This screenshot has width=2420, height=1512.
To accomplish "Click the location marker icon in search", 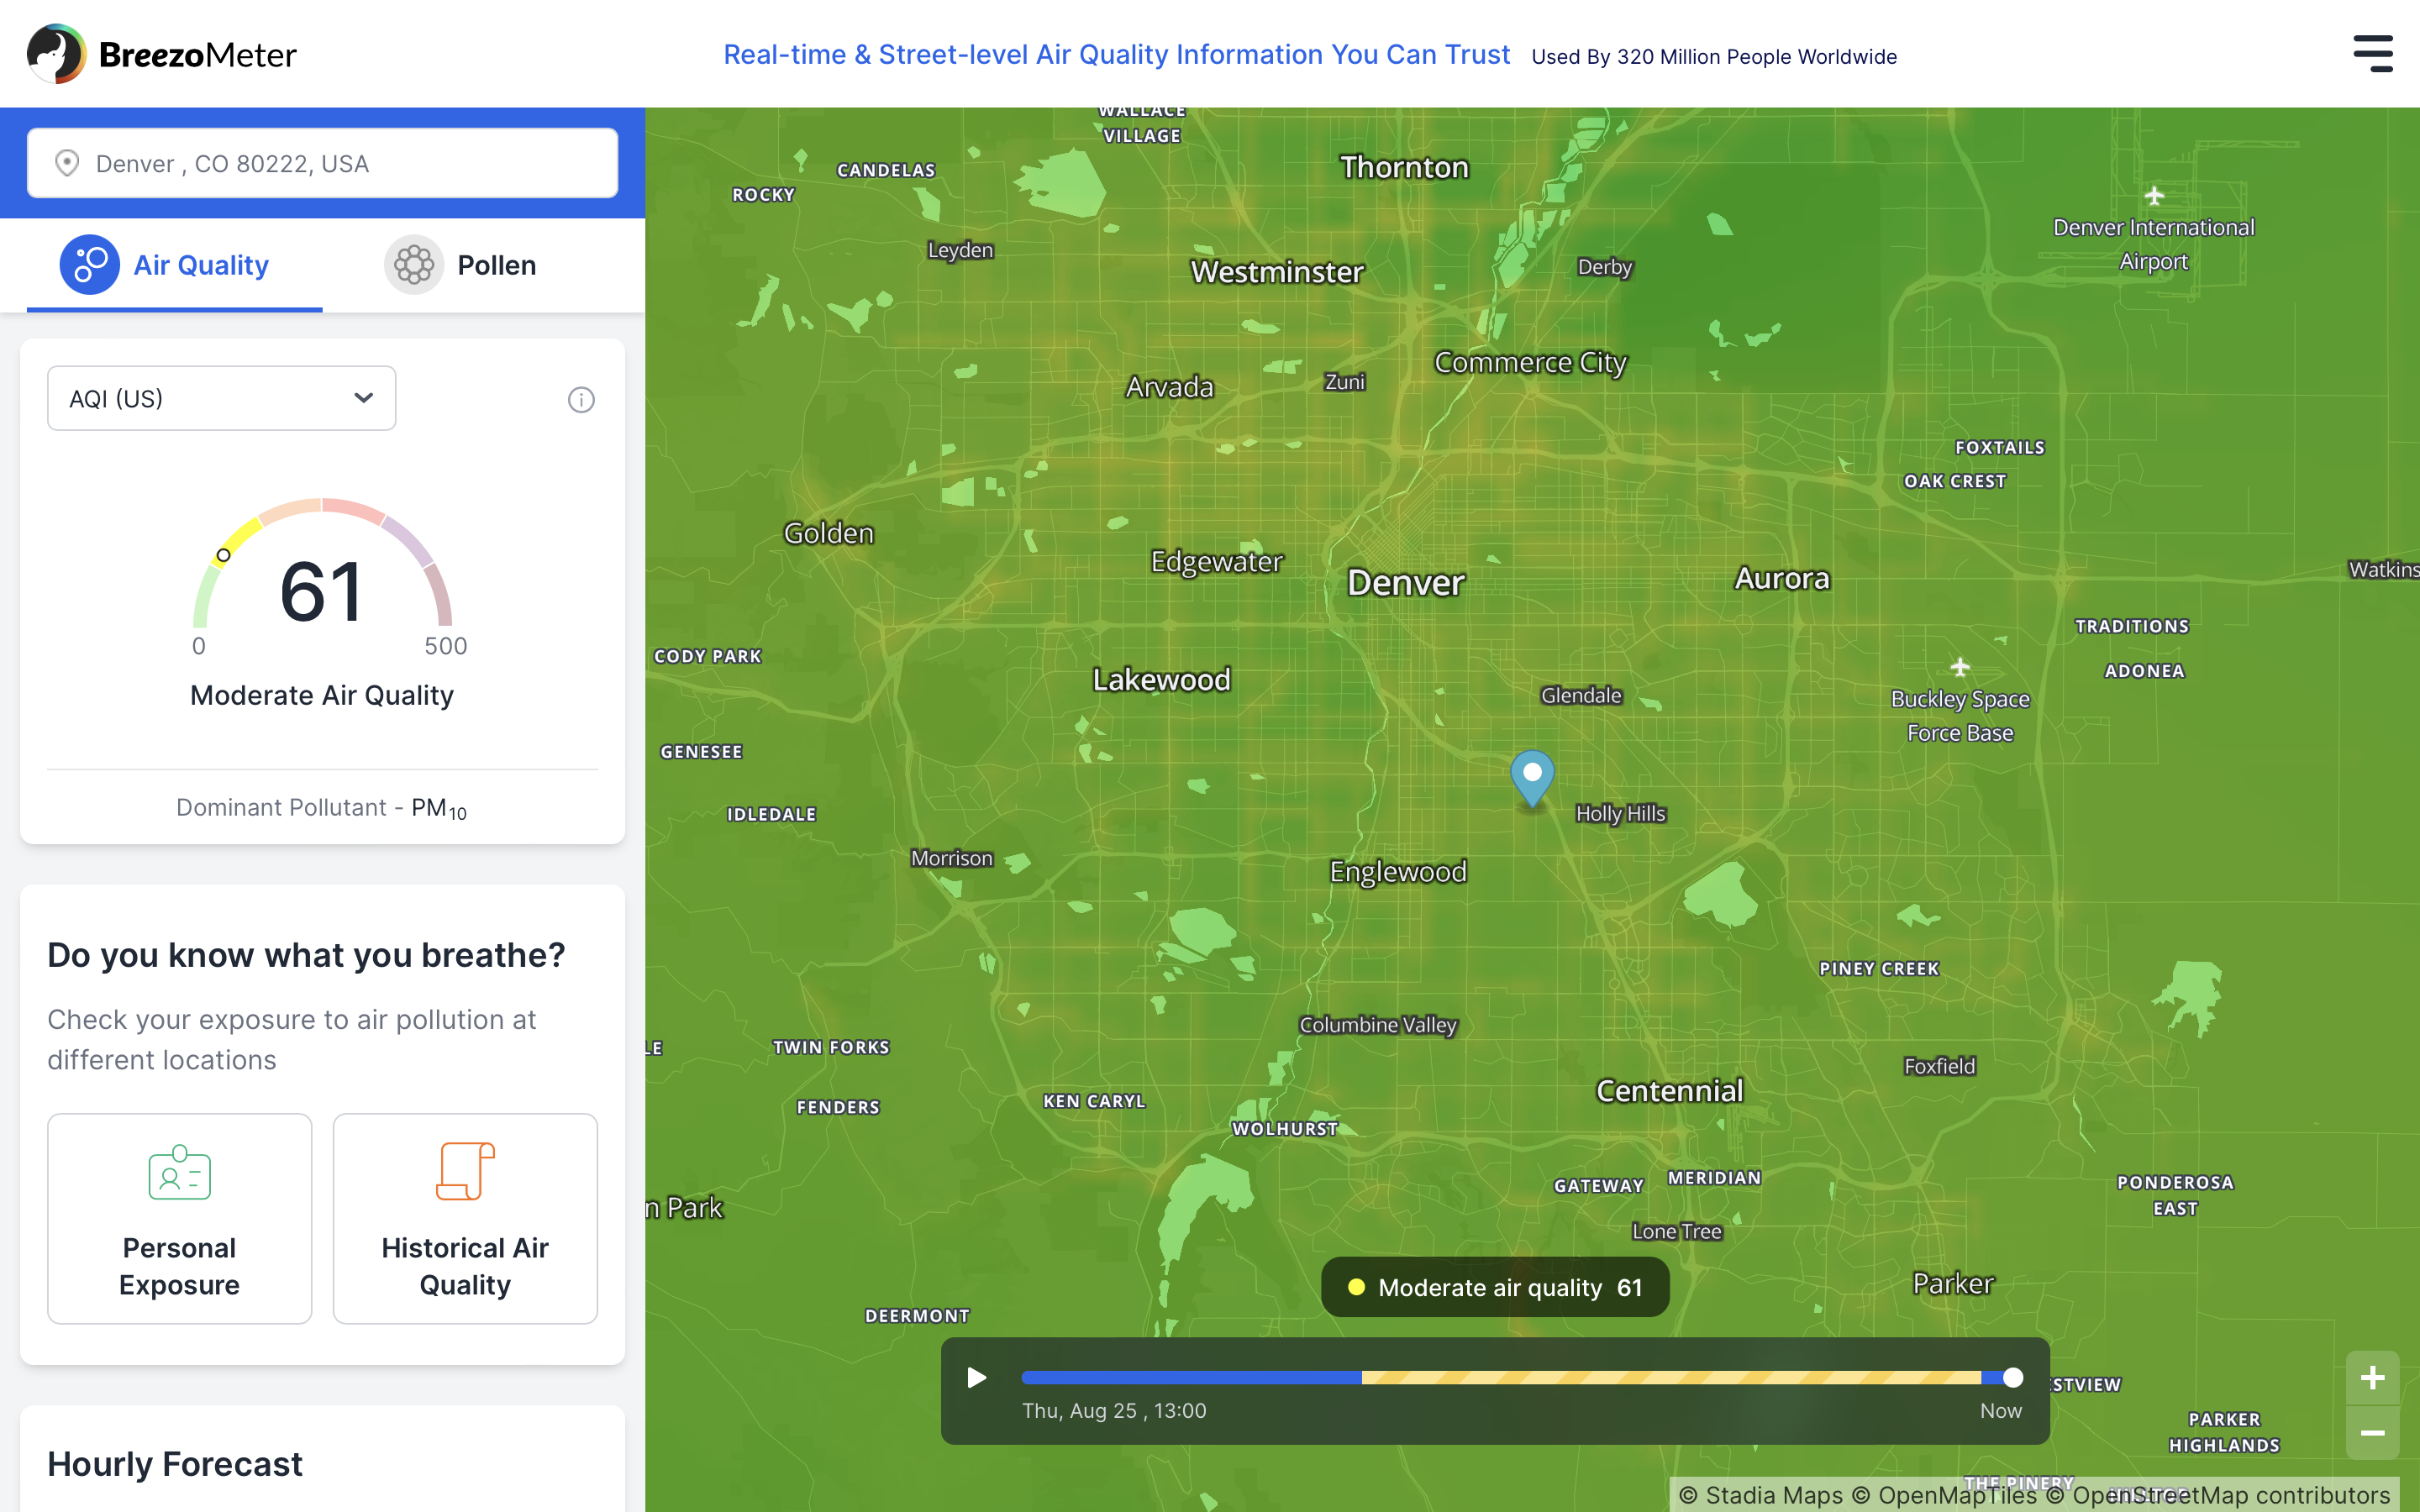I will coord(67,163).
